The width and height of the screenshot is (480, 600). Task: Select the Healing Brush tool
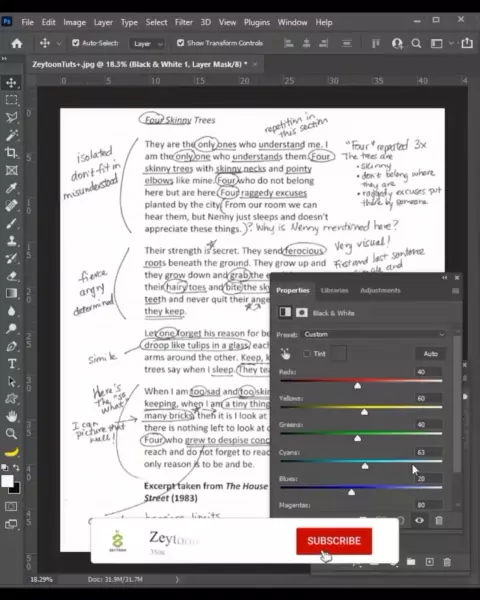tap(11, 205)
